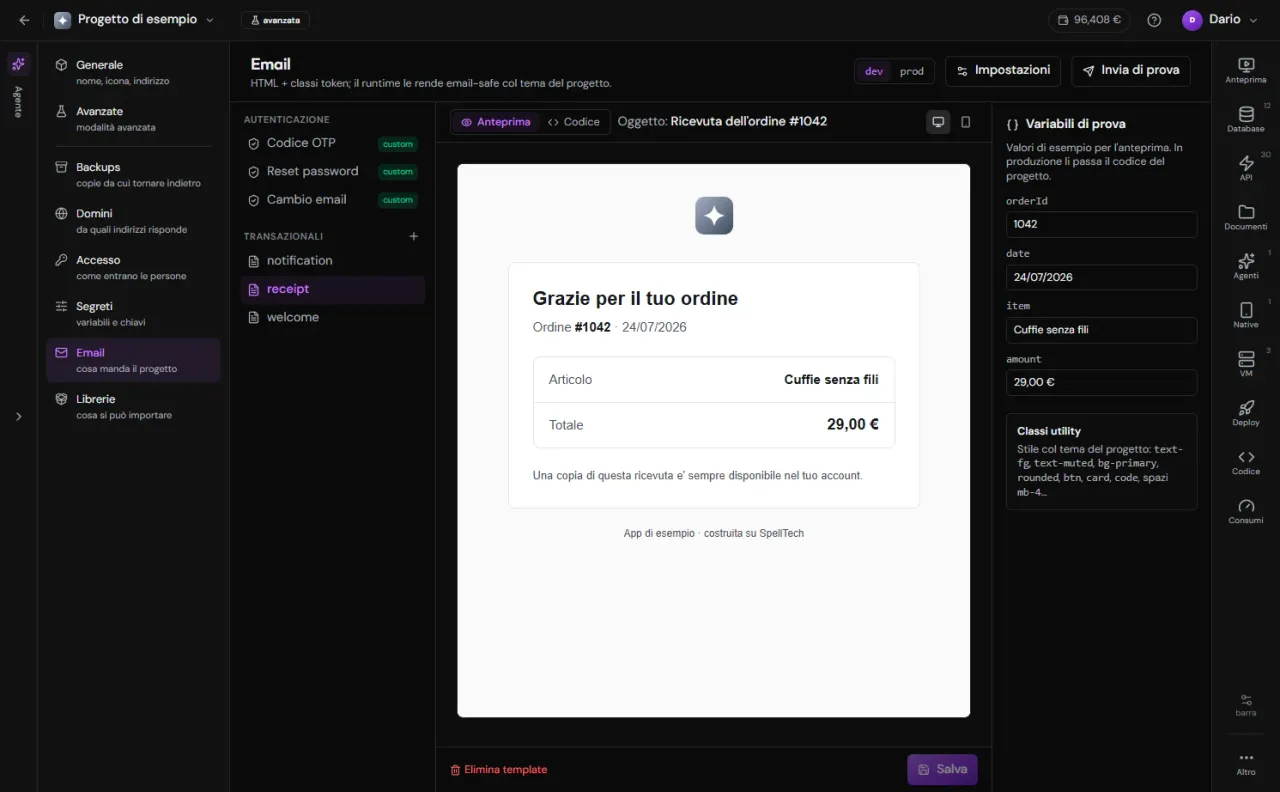Open the Agente sparkle icon in left rail
1280x792 pixels.
[18, 64]
